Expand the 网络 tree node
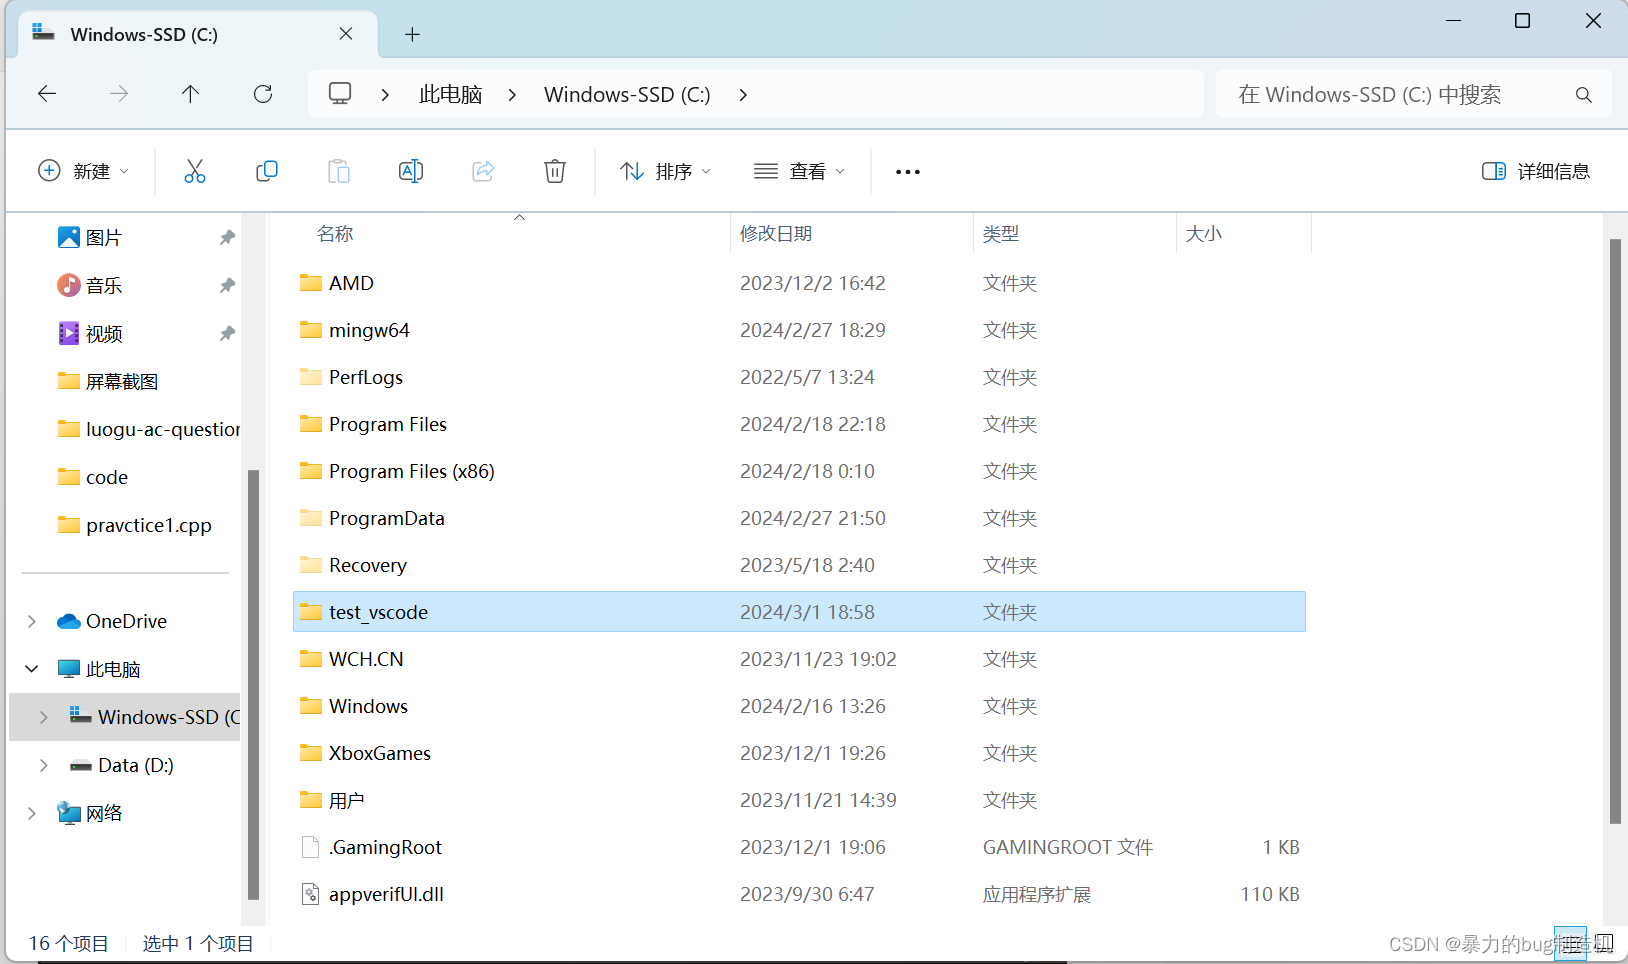 [32, 813]
